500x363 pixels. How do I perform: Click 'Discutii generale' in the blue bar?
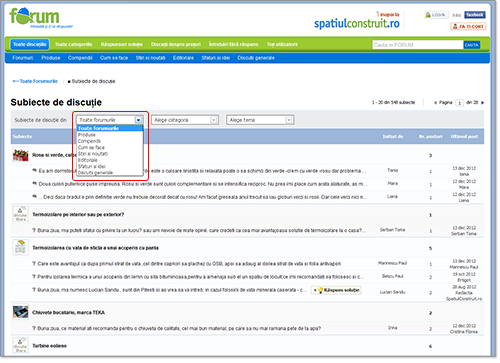pos(256,58)
